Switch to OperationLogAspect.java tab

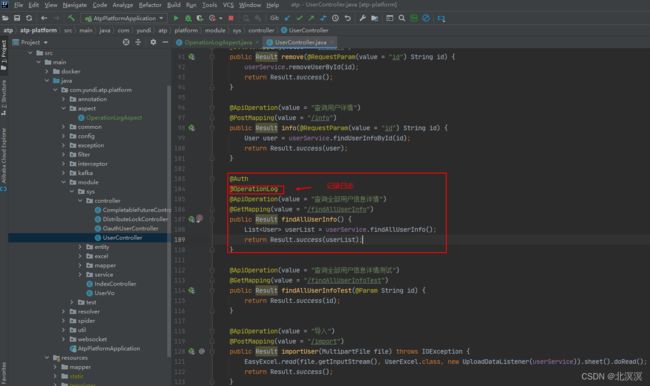[x=218, y=42]
